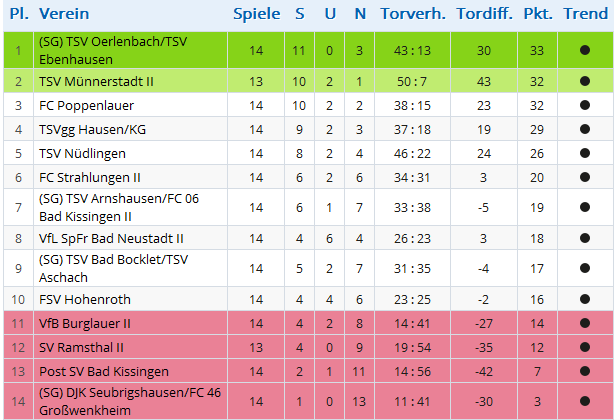Click the trend dot for FC Poppenlauer
614x420 pixels.
pyautogui.click(x=584, y=105)
